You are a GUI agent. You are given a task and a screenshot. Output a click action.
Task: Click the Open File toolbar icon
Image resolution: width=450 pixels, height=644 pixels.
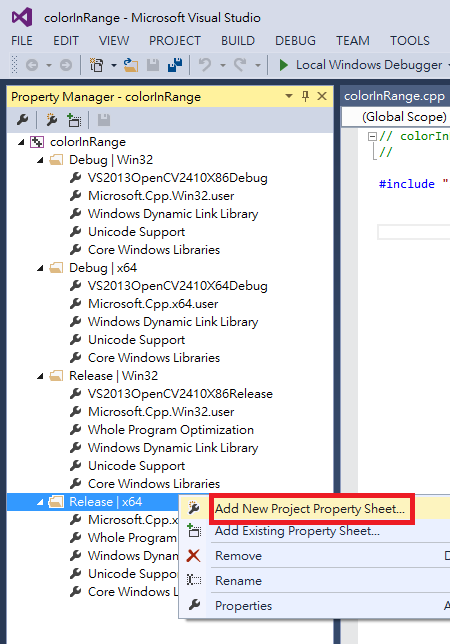point(131,65)
